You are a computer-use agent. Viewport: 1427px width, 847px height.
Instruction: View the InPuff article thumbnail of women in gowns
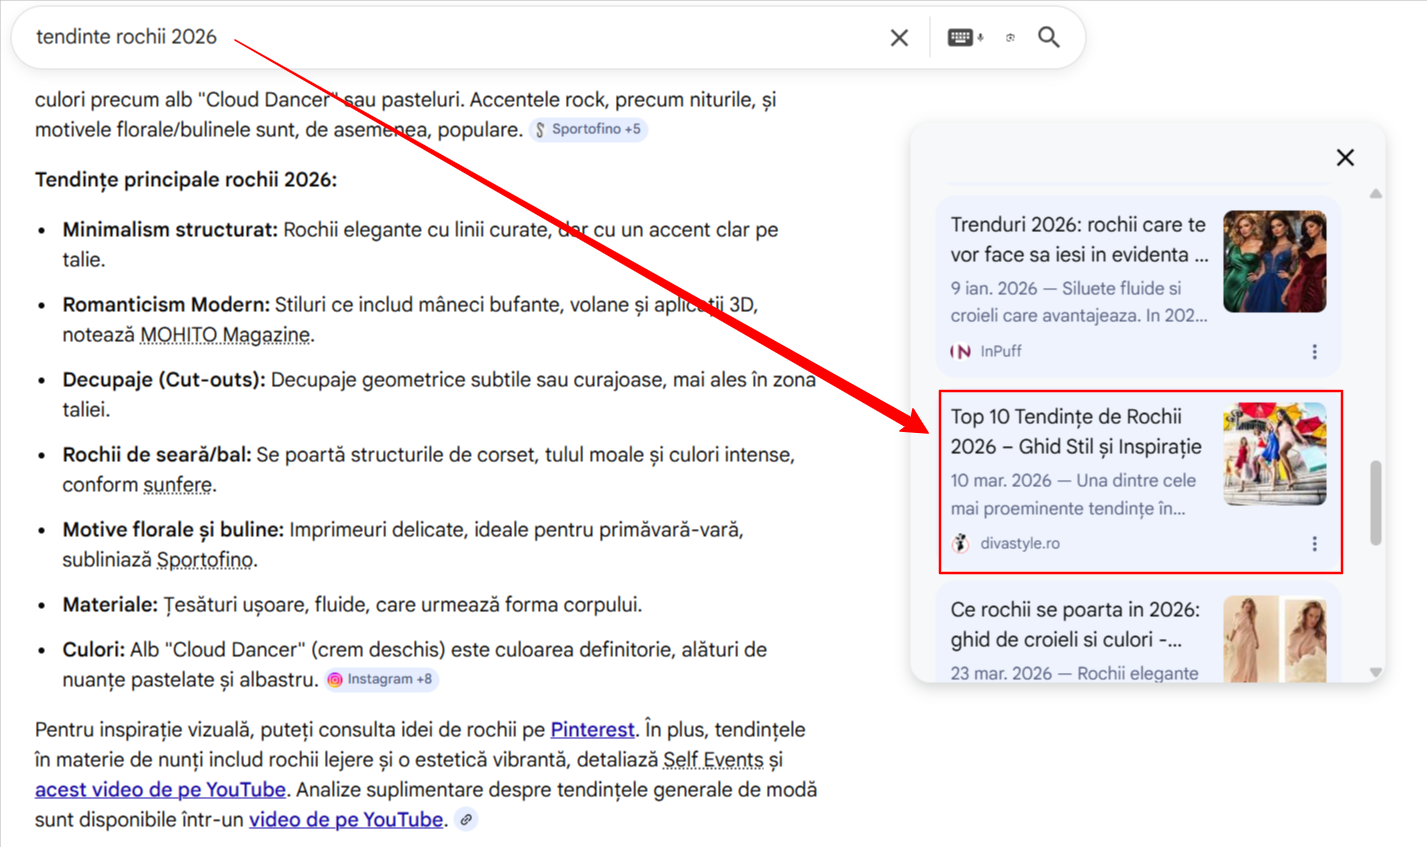[x=1275, y=261]
